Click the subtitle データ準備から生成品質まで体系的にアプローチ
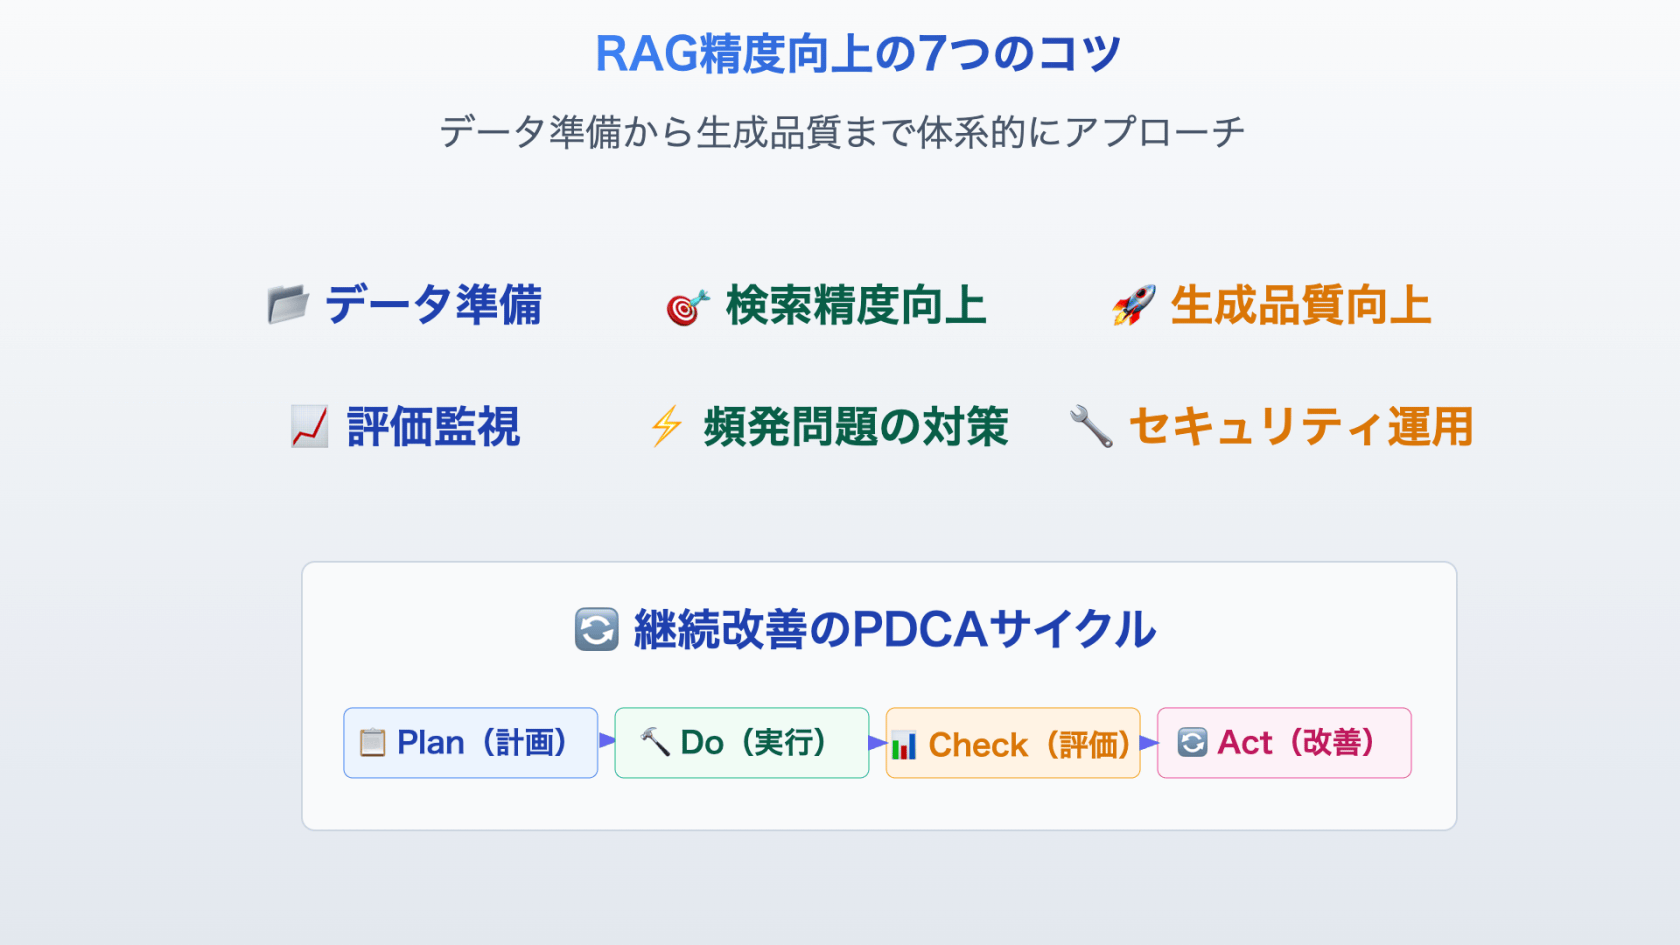 (842, 132)
